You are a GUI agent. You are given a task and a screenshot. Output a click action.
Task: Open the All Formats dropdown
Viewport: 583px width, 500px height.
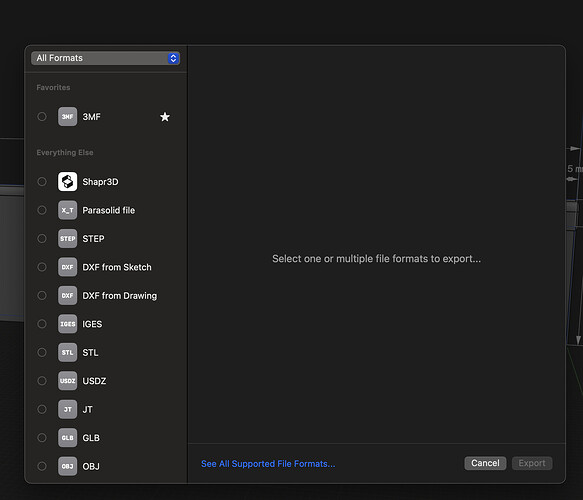(106, 58)
